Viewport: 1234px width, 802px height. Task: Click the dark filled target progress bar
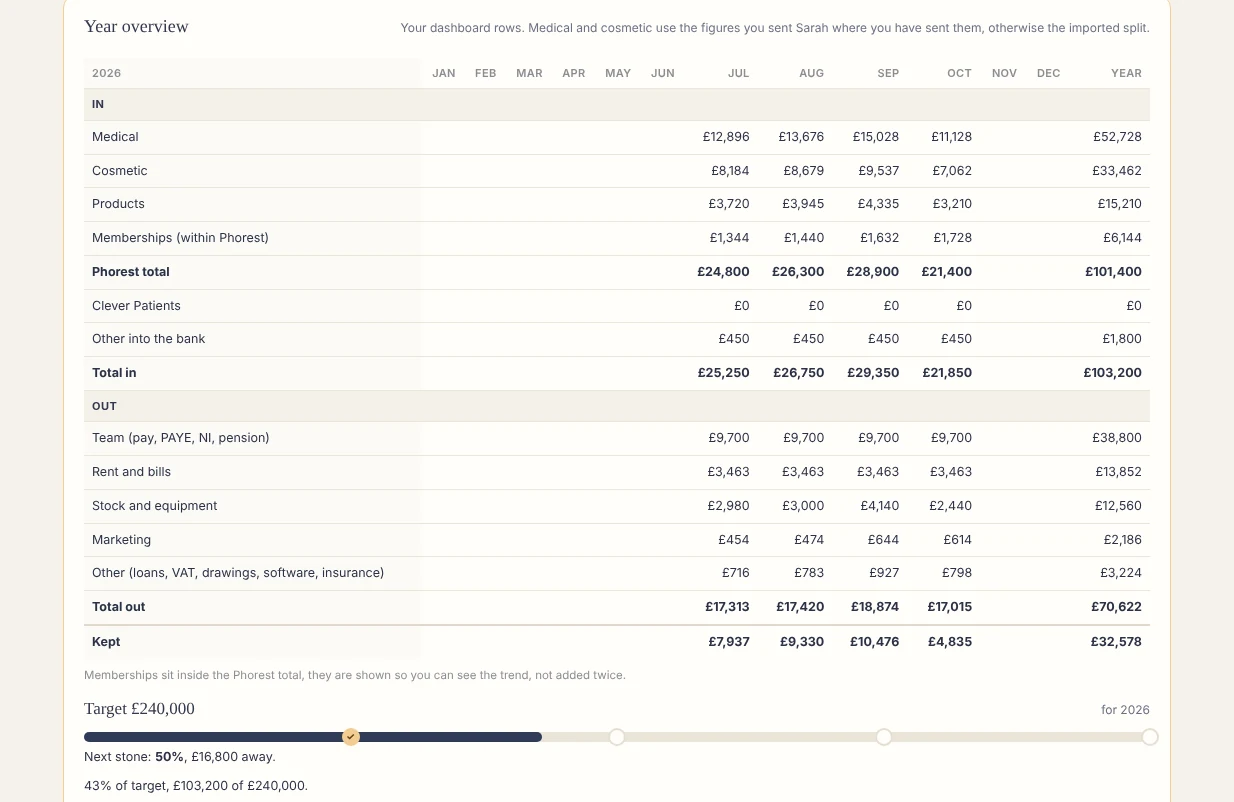point(313,737)
